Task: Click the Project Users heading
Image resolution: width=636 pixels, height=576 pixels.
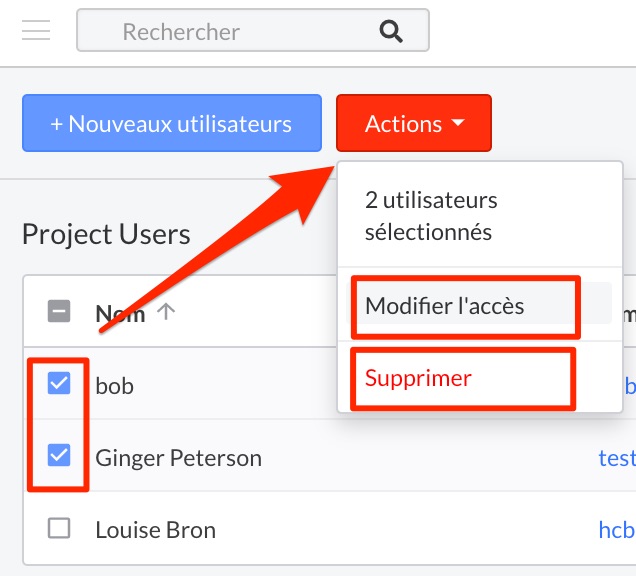Action: [106, 234]
